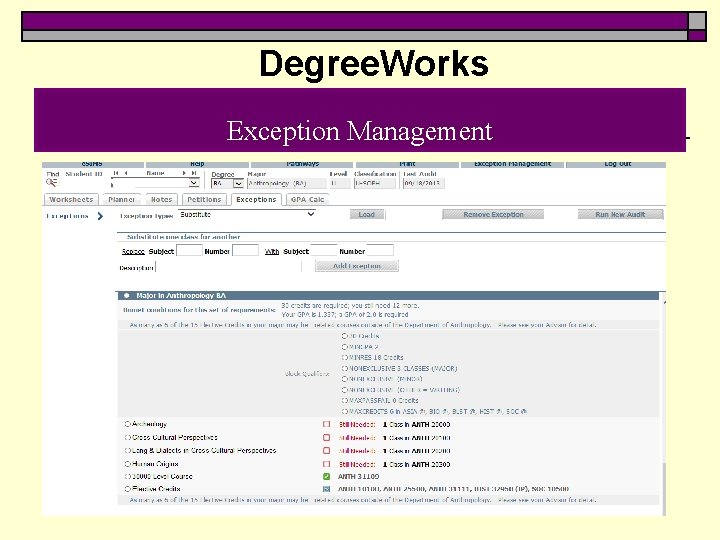Click the Print menu bar item
Viewport: 720px width, 540px height.
(407, 164)
